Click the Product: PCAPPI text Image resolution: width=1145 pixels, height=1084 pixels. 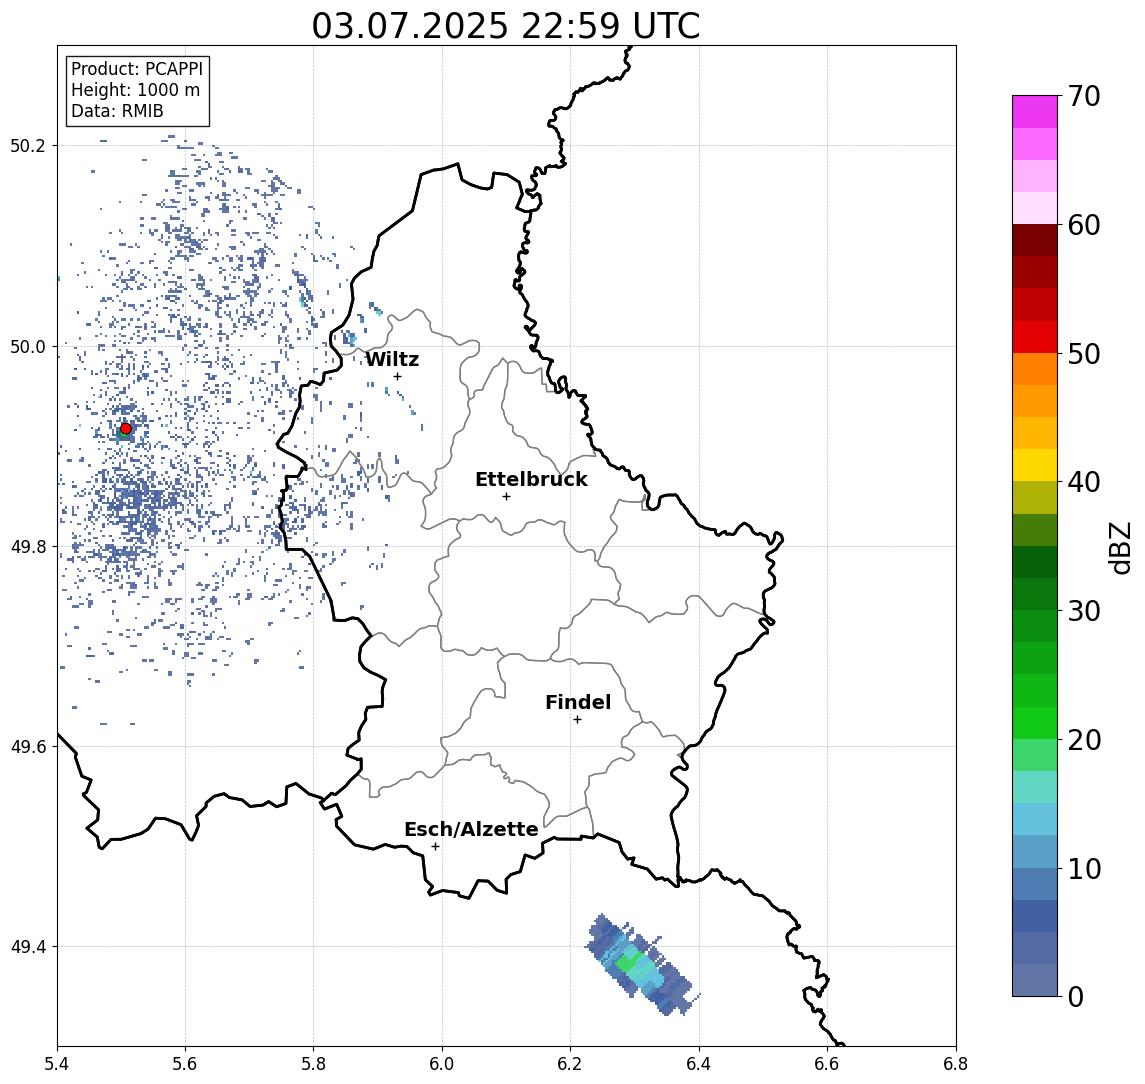(137, 69)
